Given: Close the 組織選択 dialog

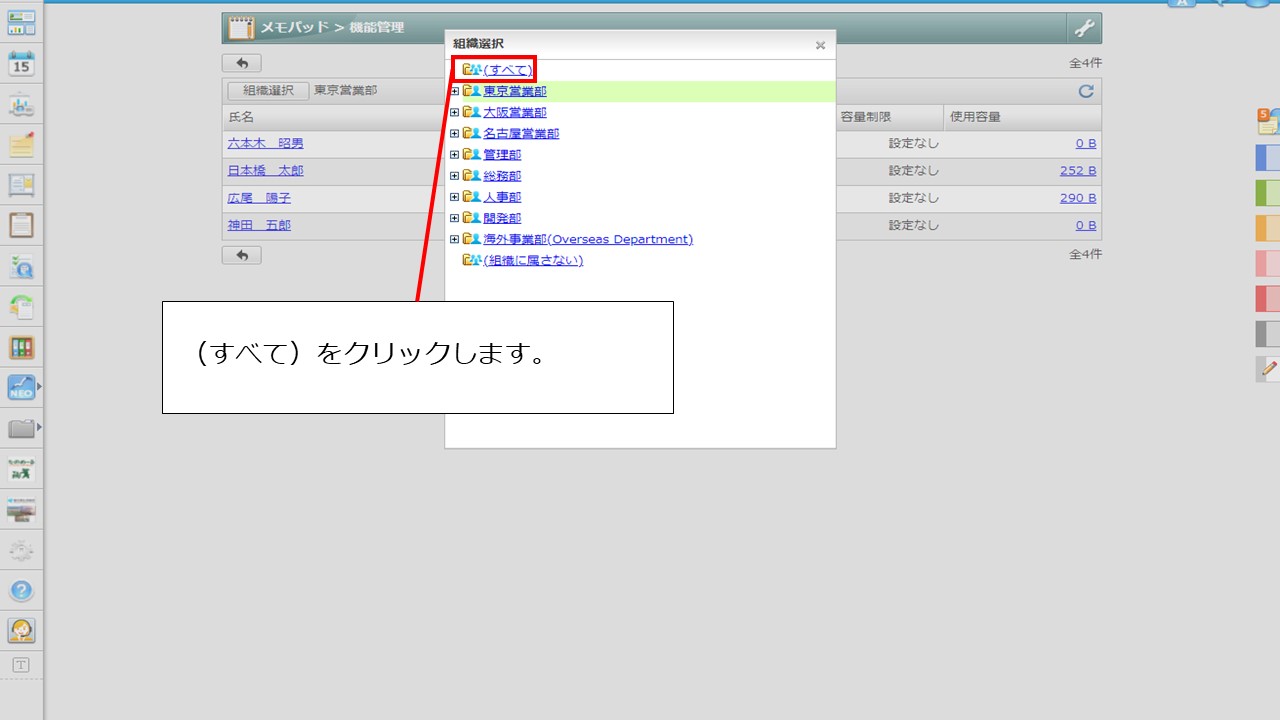Looking at the screenshot, I should click(820, 45).
